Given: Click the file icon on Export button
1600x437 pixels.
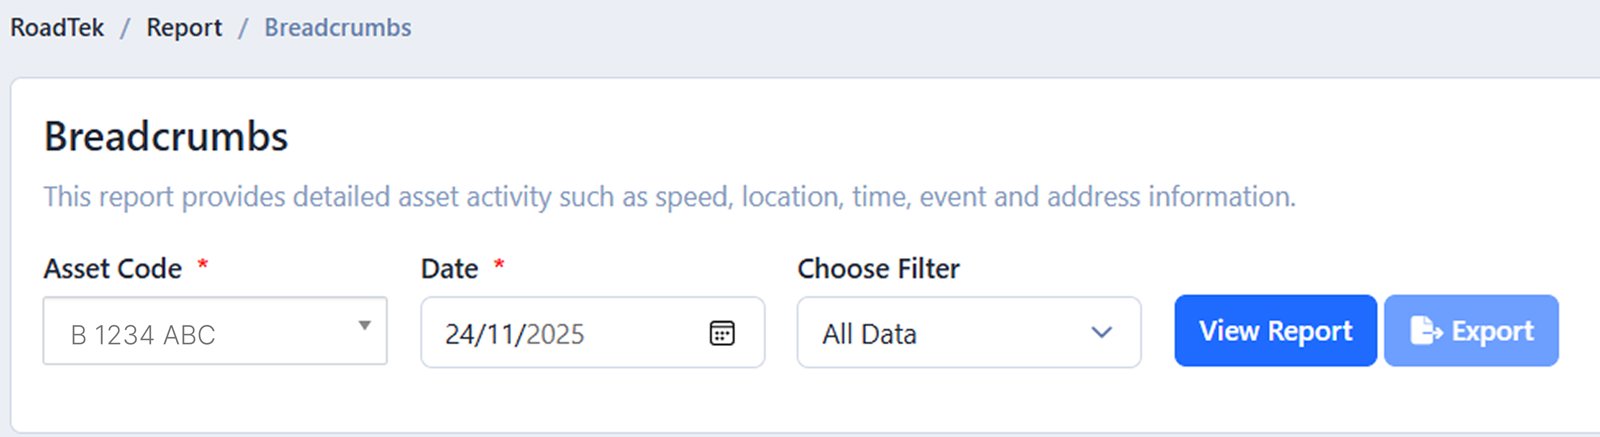Looking at the screenshot, I should pyautogui.click(x=1425, y=331).
